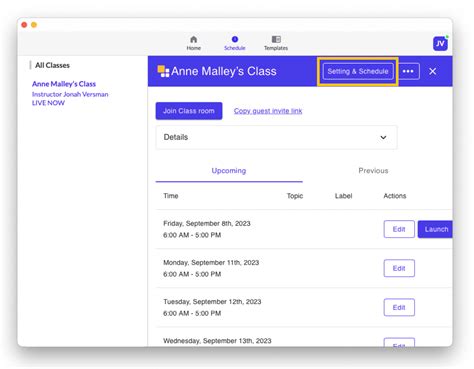Edit the Tuesday, September 12th session
This screenshot has width=474, height=369.
click(399, 307)
